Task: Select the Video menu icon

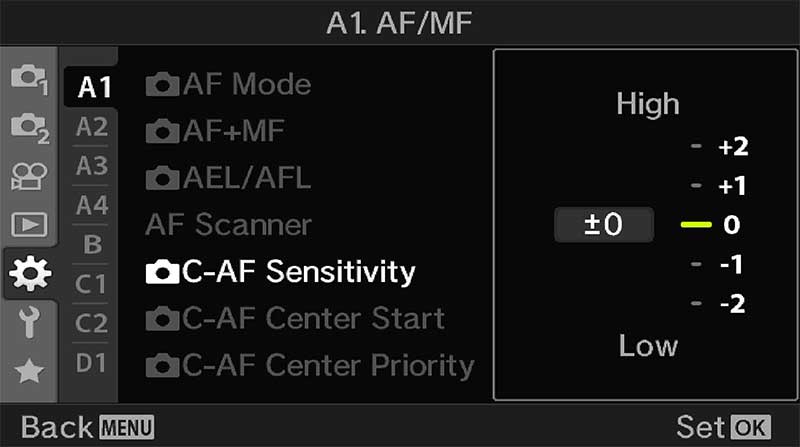Action: point(27,176)
